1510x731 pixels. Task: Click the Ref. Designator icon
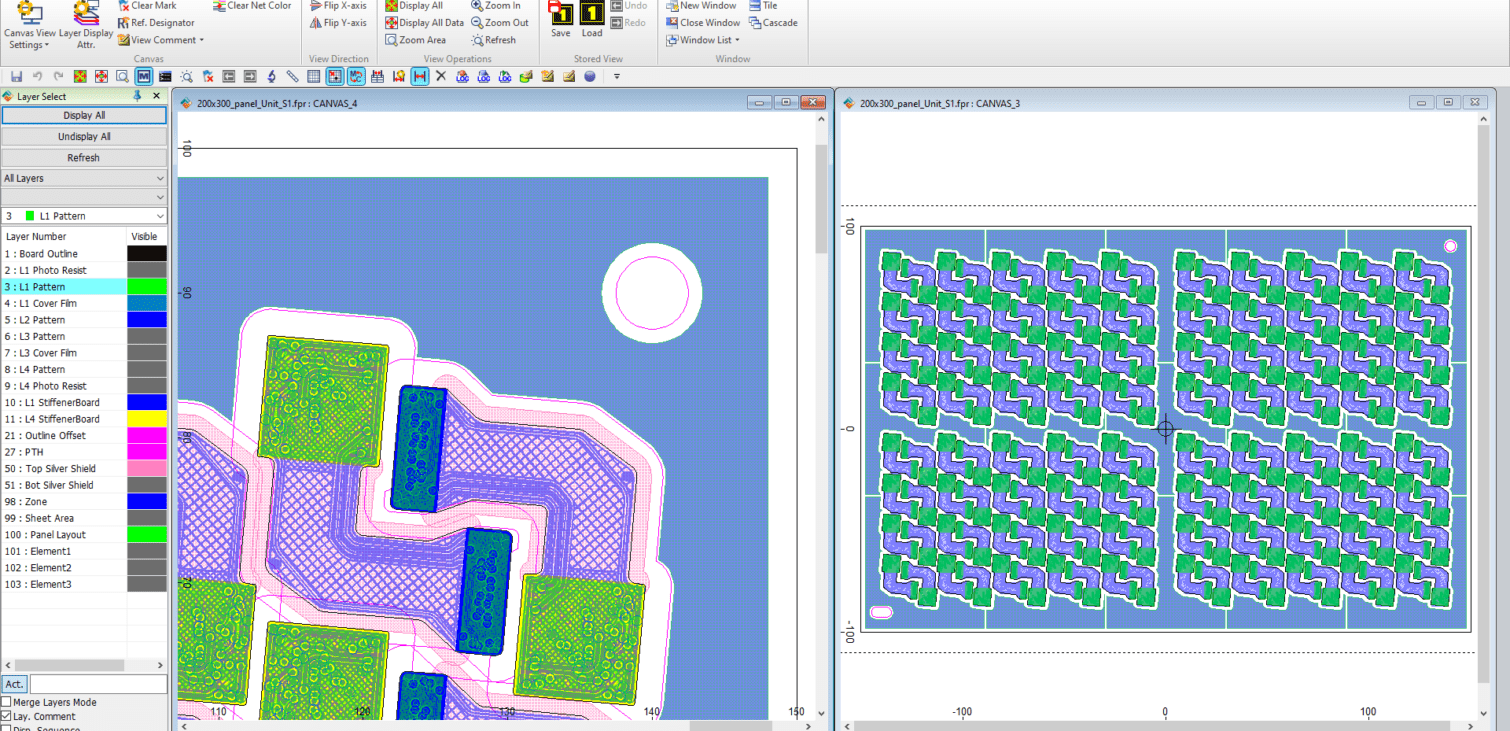coord(124,23)
